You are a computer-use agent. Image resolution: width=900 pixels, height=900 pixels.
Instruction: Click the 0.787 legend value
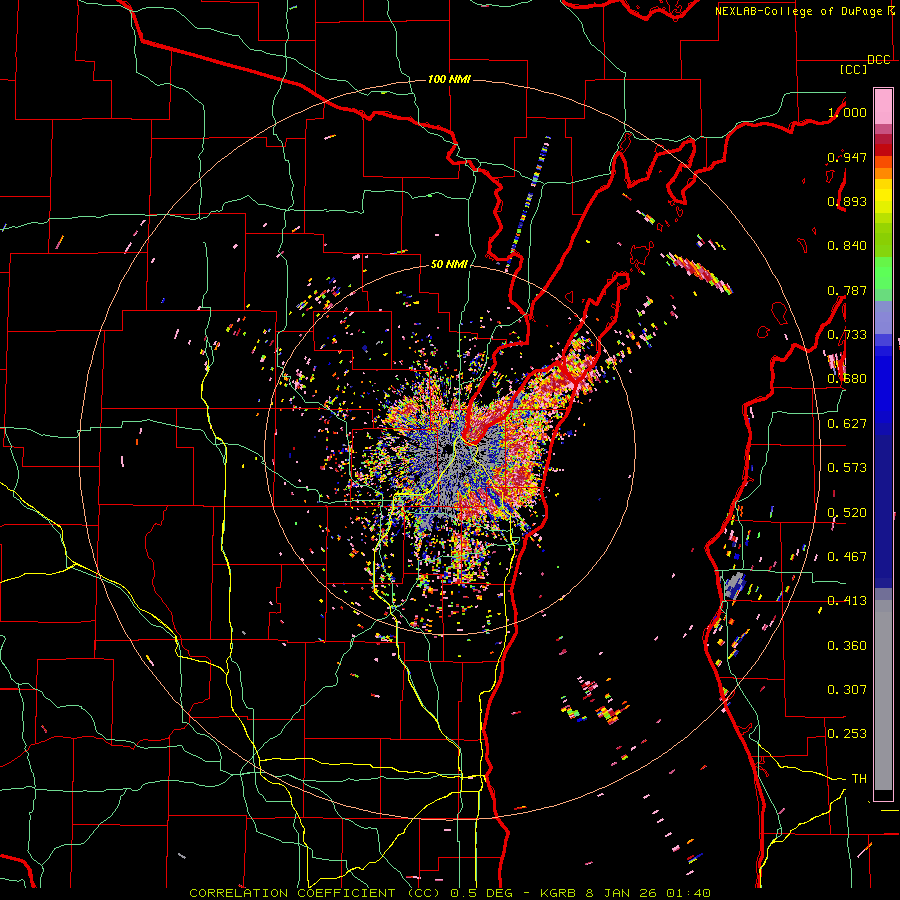pyautogui.click(x=847, y=290)
